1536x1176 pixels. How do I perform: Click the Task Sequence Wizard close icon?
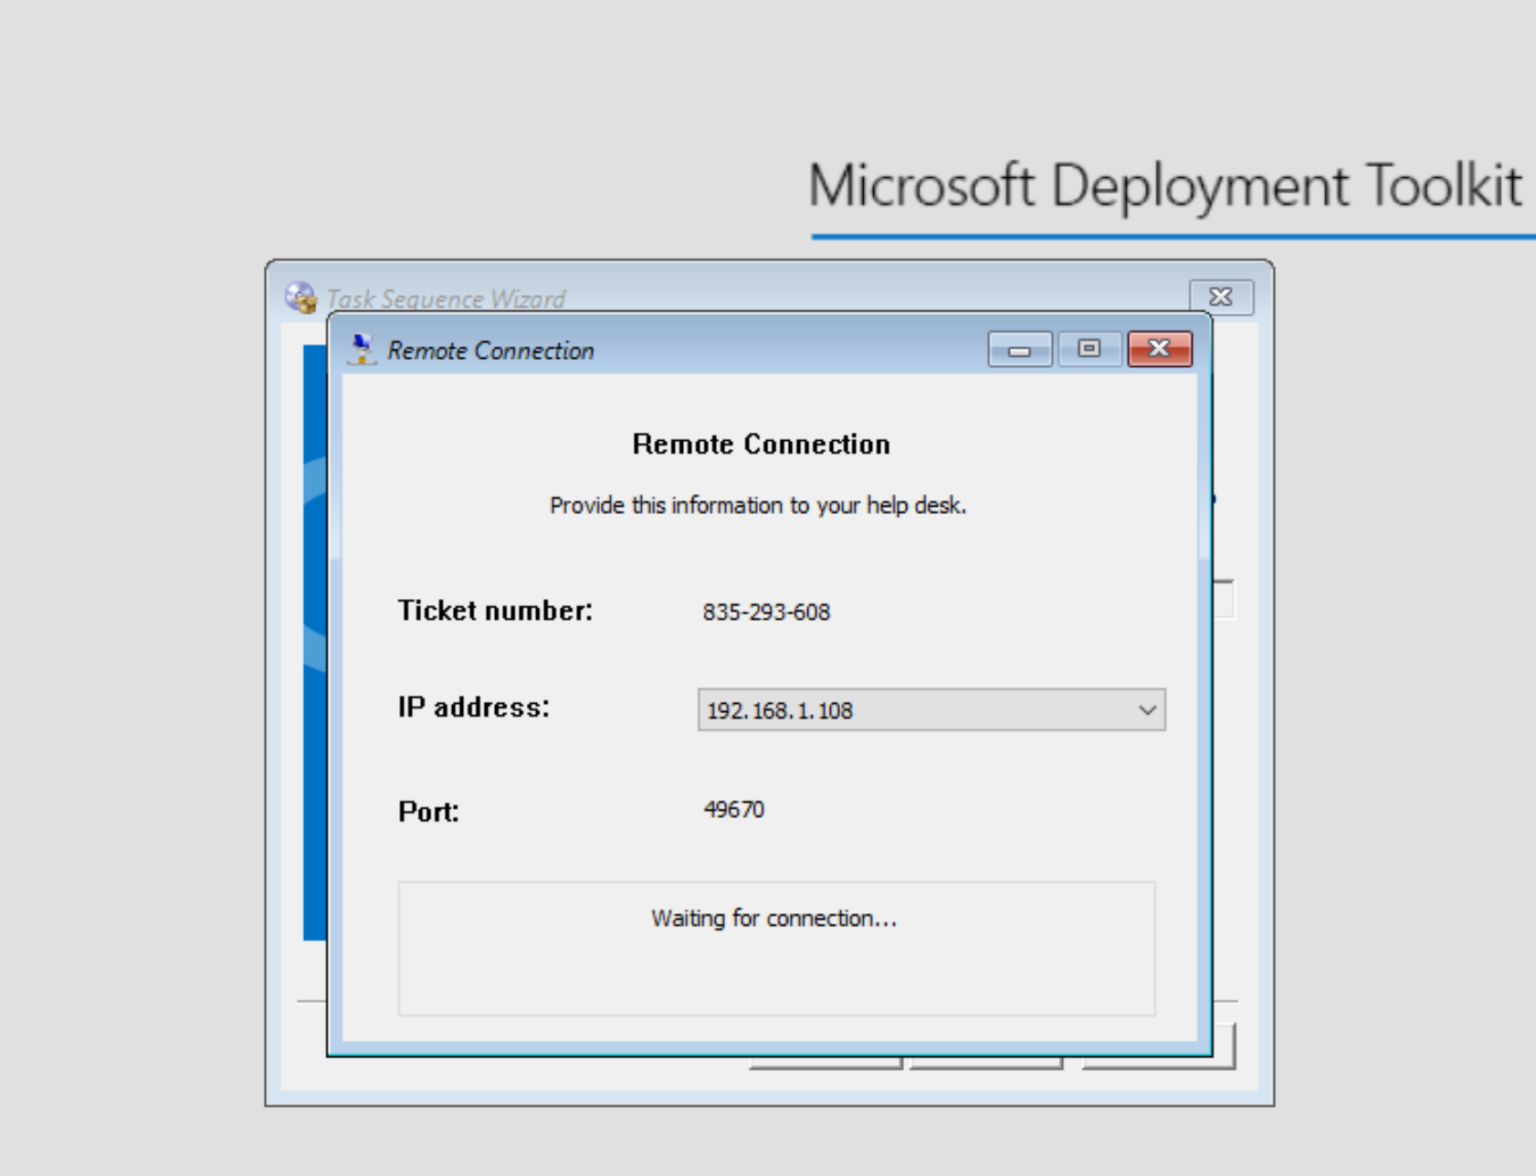pos(1221,297)
